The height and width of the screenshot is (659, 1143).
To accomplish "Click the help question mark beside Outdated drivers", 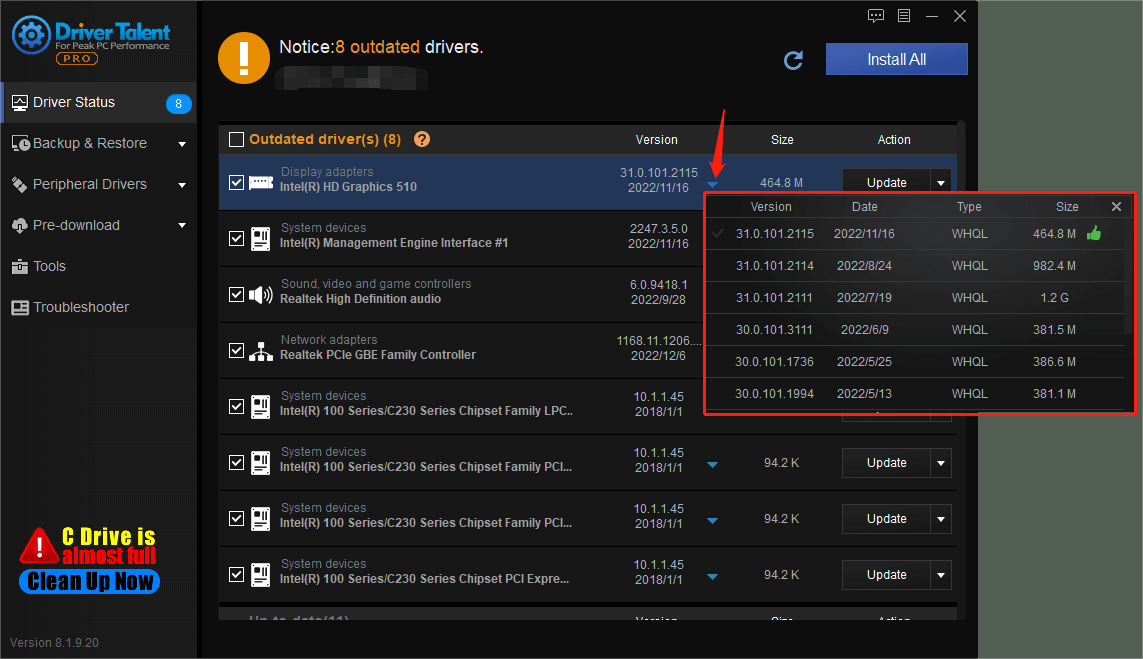I will 421,139.
